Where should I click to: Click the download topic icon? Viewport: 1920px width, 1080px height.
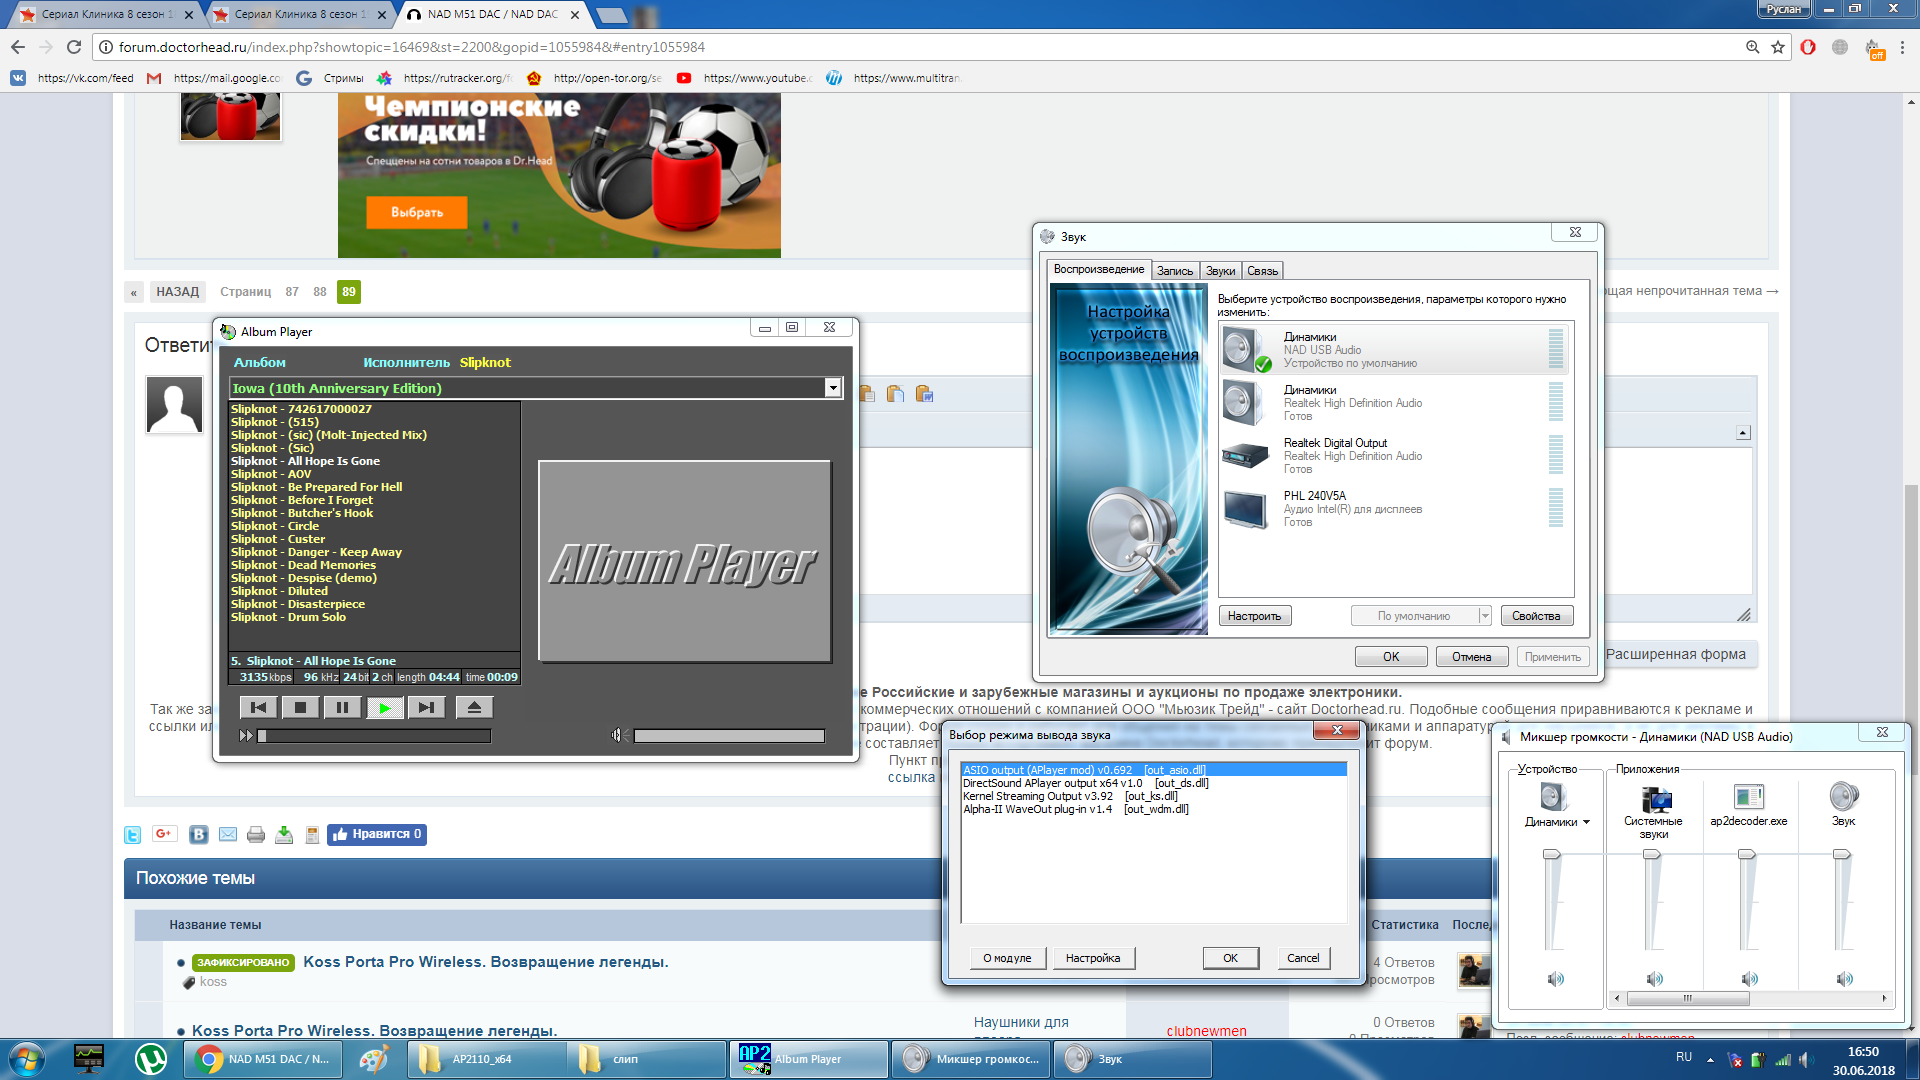point(284,834)
